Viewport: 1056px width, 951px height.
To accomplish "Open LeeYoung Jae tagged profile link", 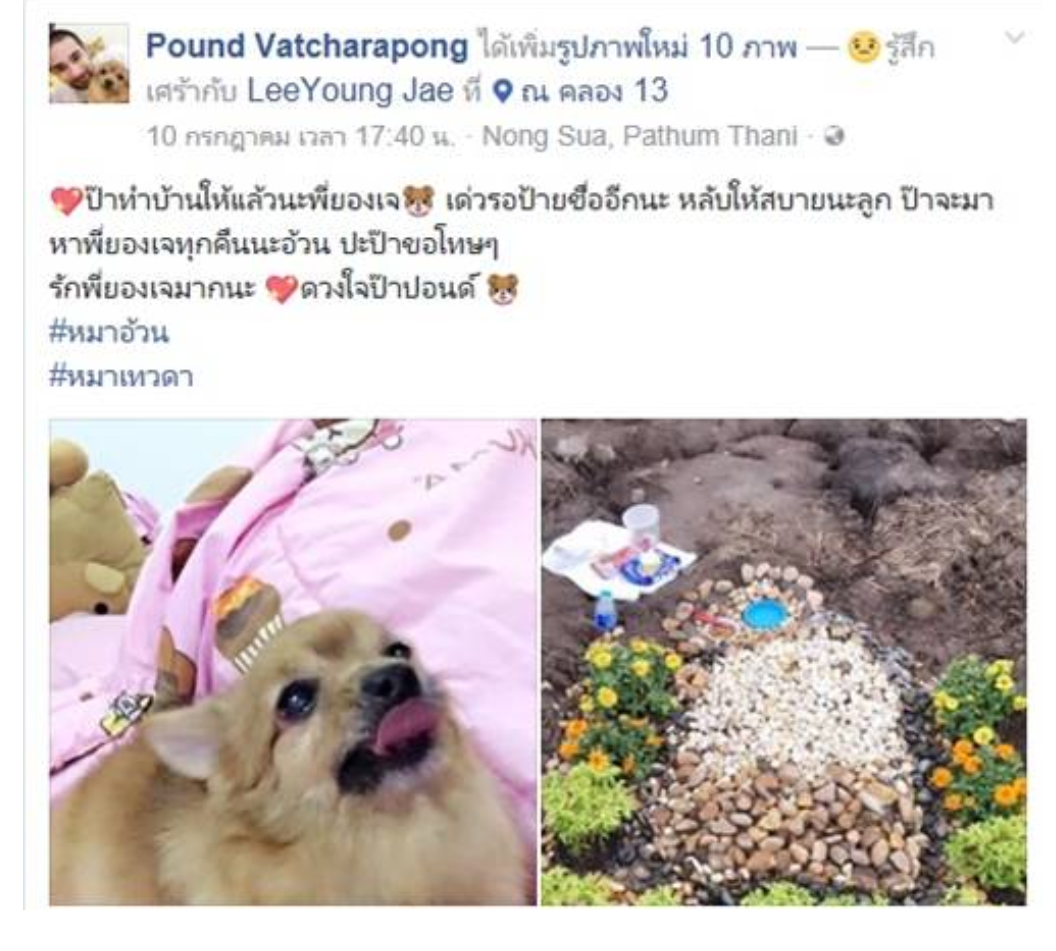I will click(x=350, y=91).
